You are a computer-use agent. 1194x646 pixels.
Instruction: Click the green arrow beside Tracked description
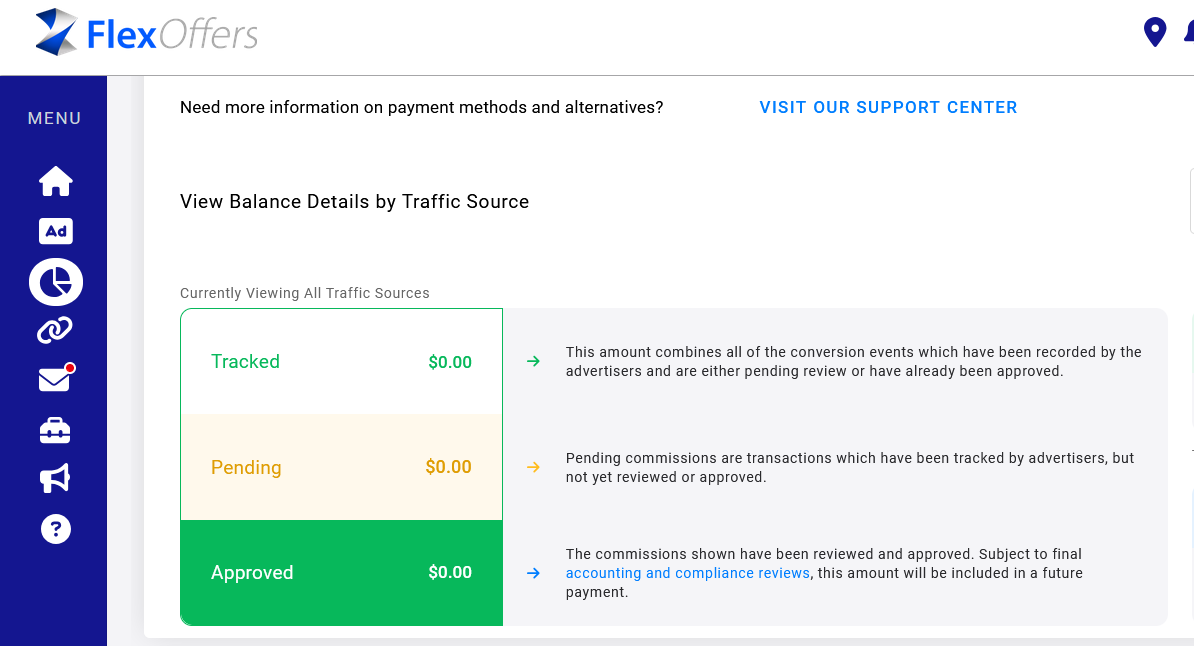(x=533, y=362)
